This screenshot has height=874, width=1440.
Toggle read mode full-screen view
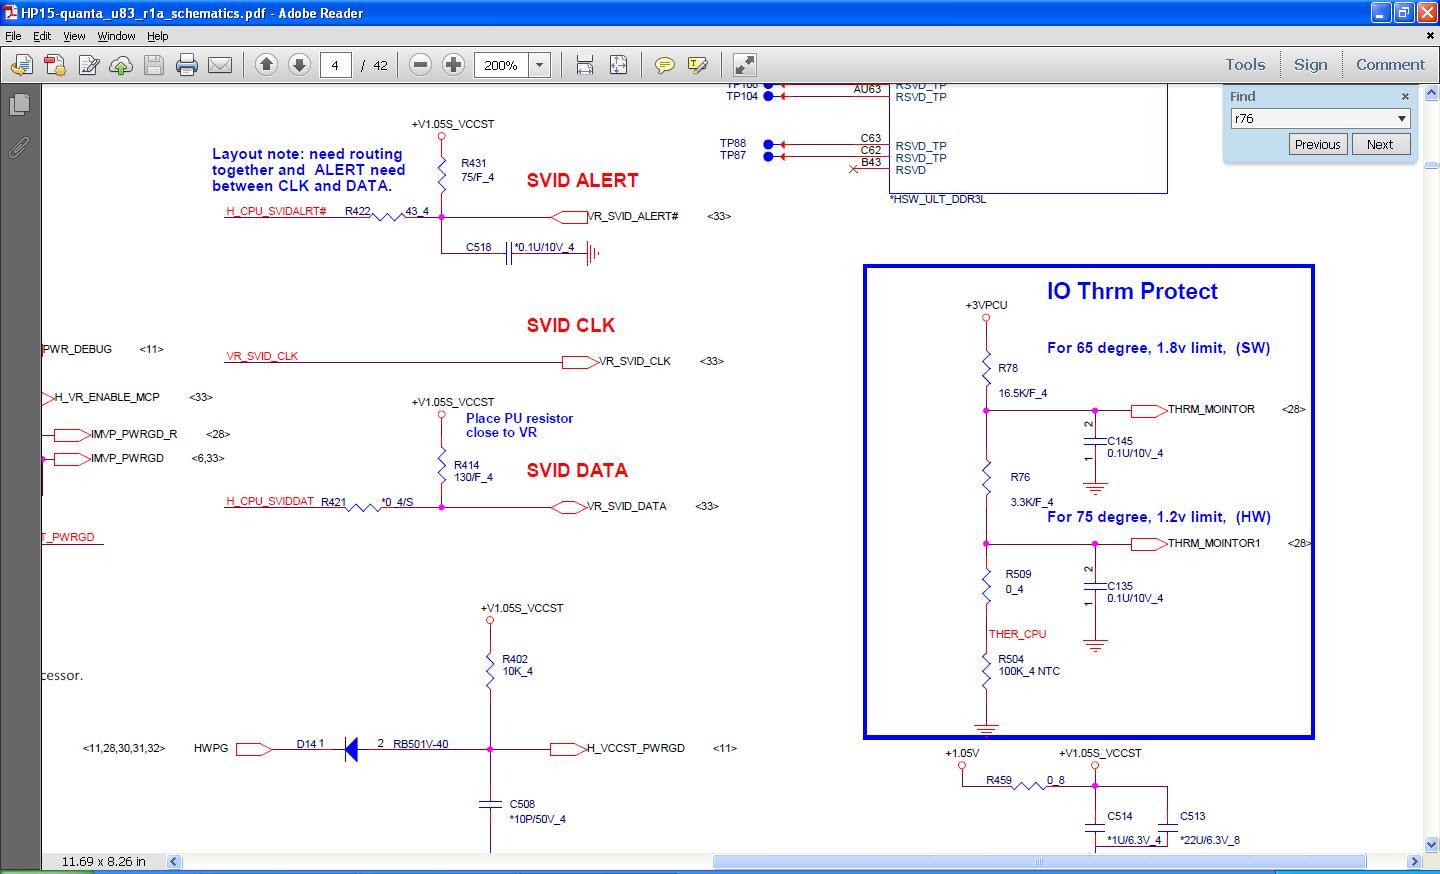point(745,65)
